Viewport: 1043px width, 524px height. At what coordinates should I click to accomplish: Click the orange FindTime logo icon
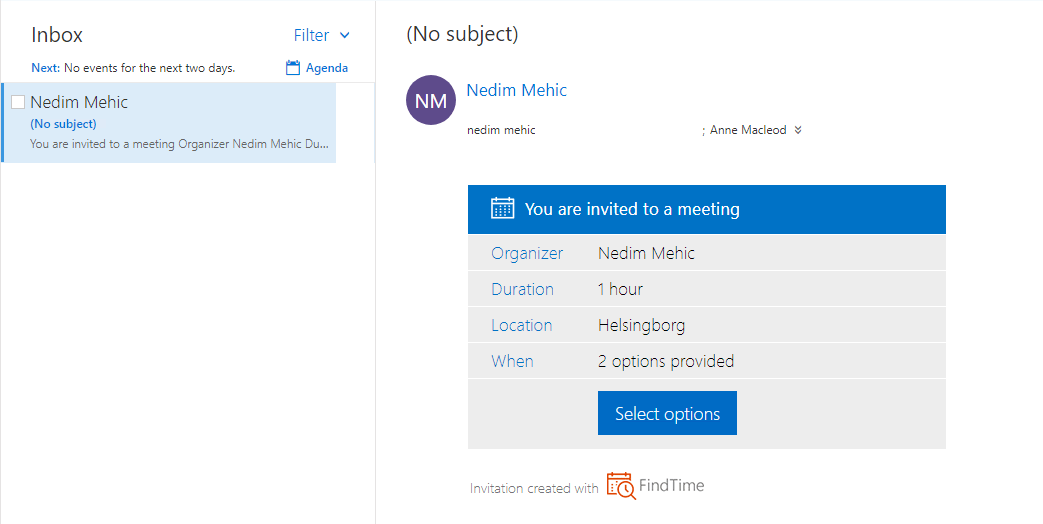620,486
